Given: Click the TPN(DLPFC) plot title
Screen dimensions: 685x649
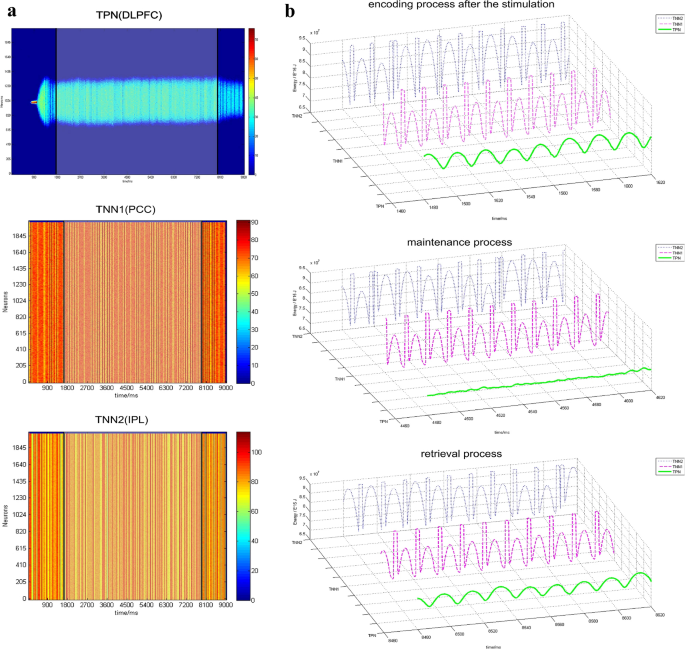Looking at the screenshot, I should tap(129, 16).
